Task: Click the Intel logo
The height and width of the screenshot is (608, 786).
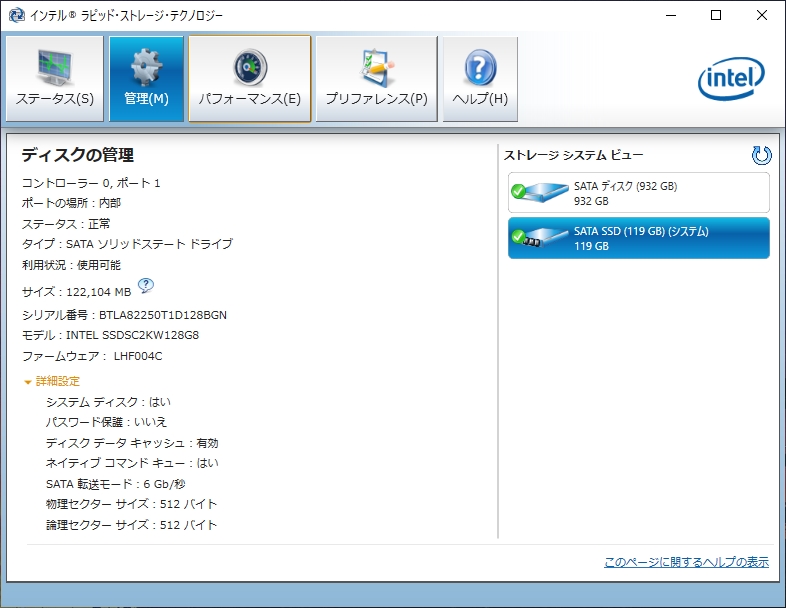Action: tap(731, 79)
